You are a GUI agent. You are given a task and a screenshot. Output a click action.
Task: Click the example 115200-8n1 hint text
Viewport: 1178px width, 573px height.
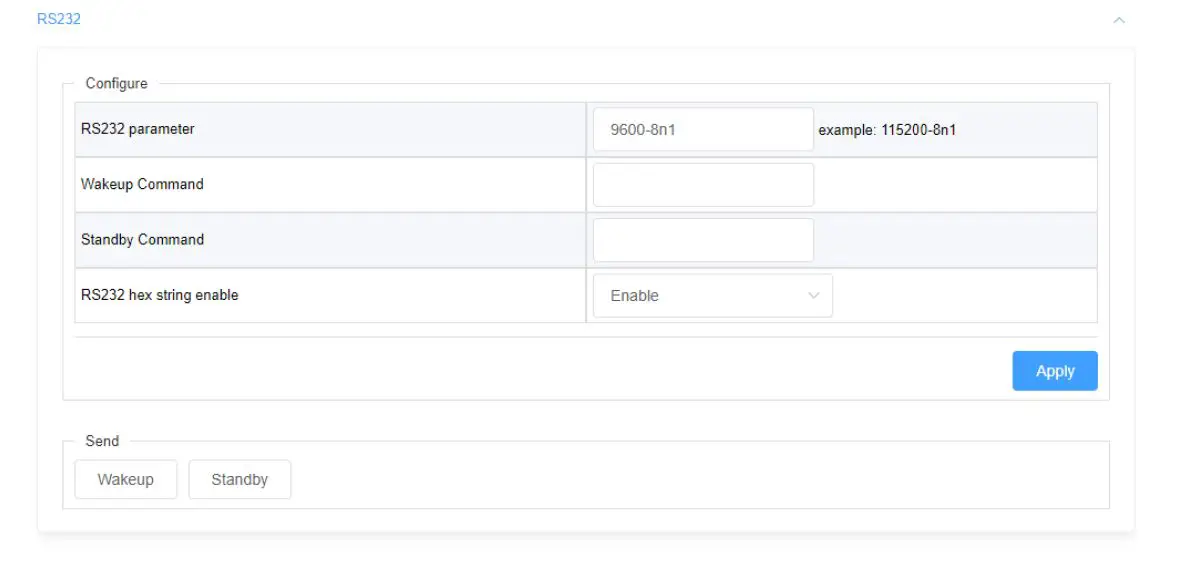click(x=887, y=130)
